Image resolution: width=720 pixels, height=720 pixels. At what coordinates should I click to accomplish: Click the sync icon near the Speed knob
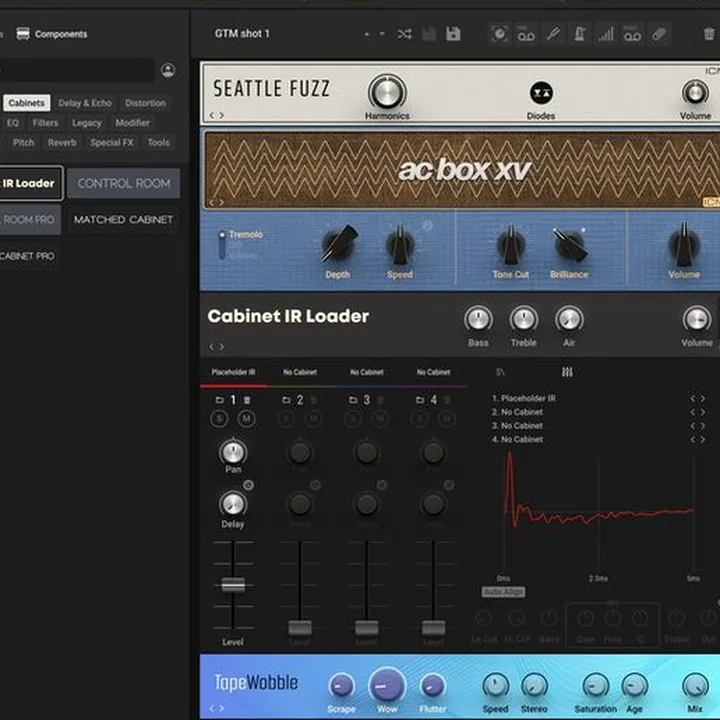pyautogui.click(x=428, y=225)
